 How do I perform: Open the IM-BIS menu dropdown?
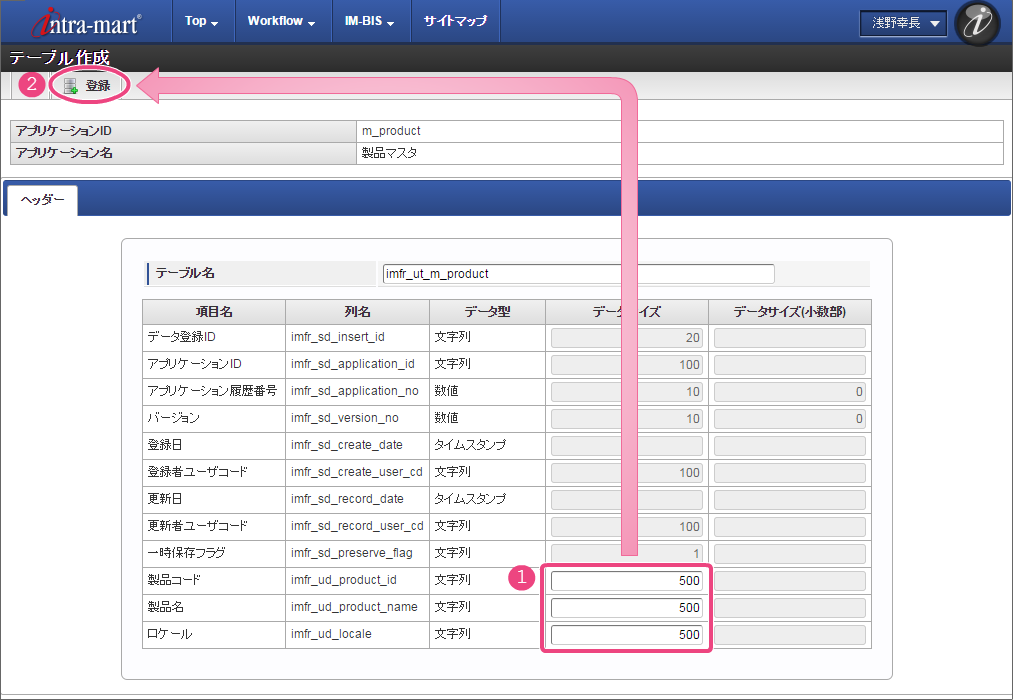(x=370, y=21)
